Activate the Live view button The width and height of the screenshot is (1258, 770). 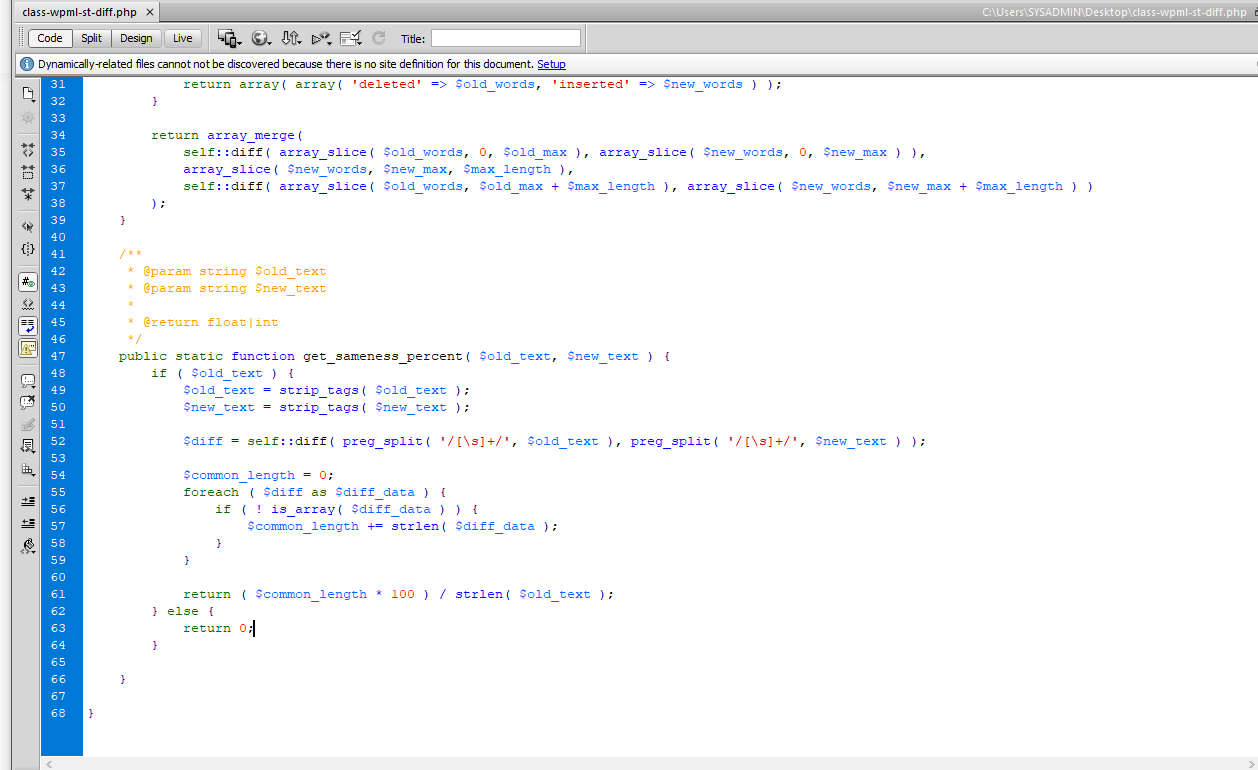click(182, 37)
